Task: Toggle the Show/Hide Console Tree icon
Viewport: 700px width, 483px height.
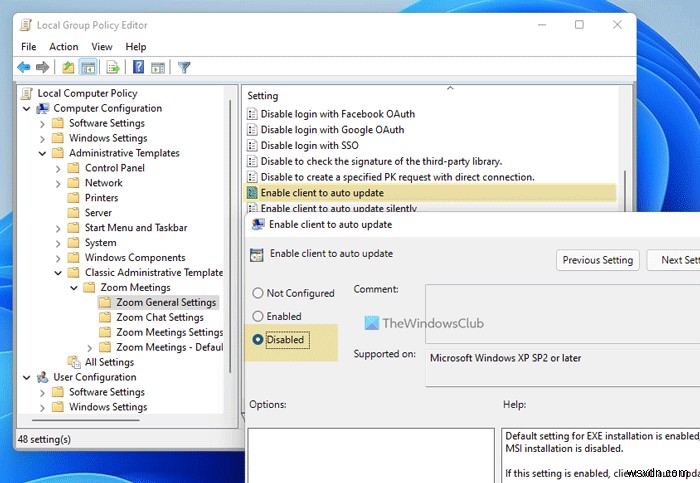Action: (88, 67)
